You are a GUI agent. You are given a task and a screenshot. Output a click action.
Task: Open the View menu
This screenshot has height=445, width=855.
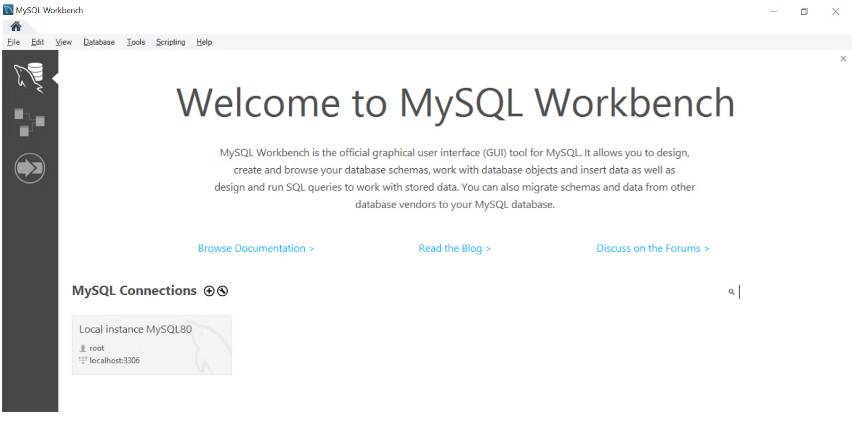coord(63,42)
